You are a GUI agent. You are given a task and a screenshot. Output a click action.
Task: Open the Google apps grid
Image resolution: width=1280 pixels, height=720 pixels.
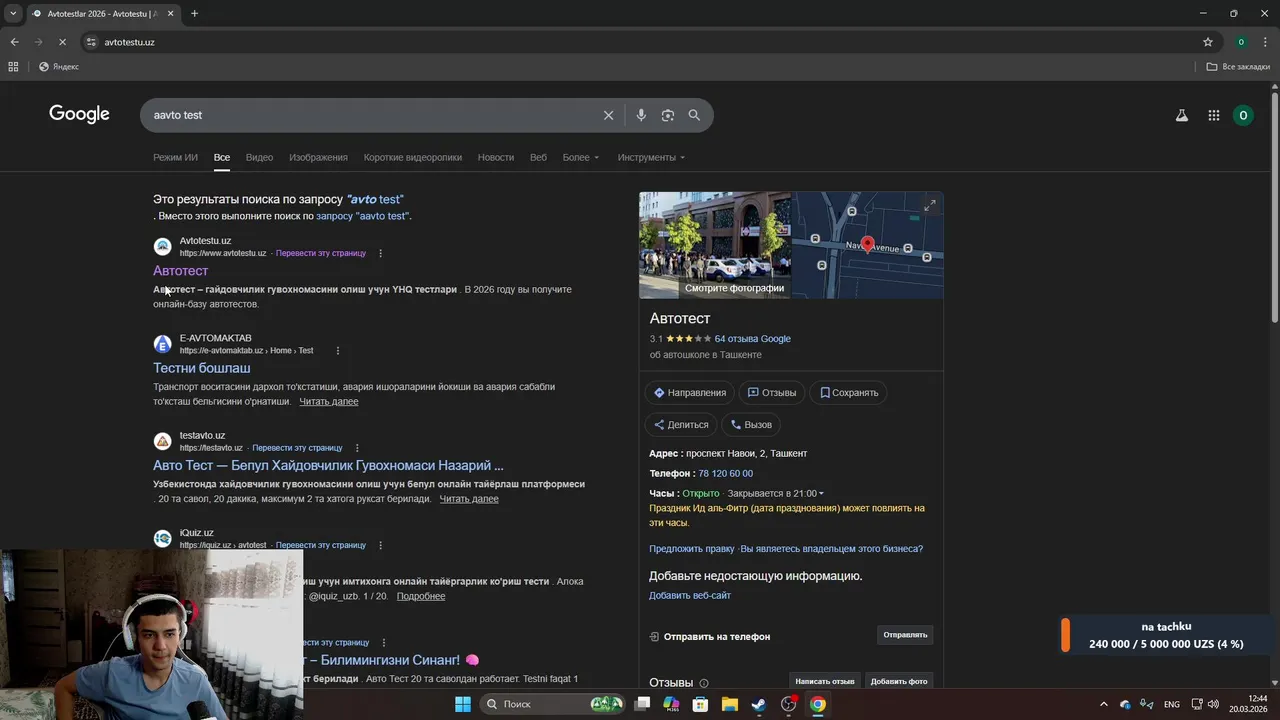click(x=1213, y=115)
